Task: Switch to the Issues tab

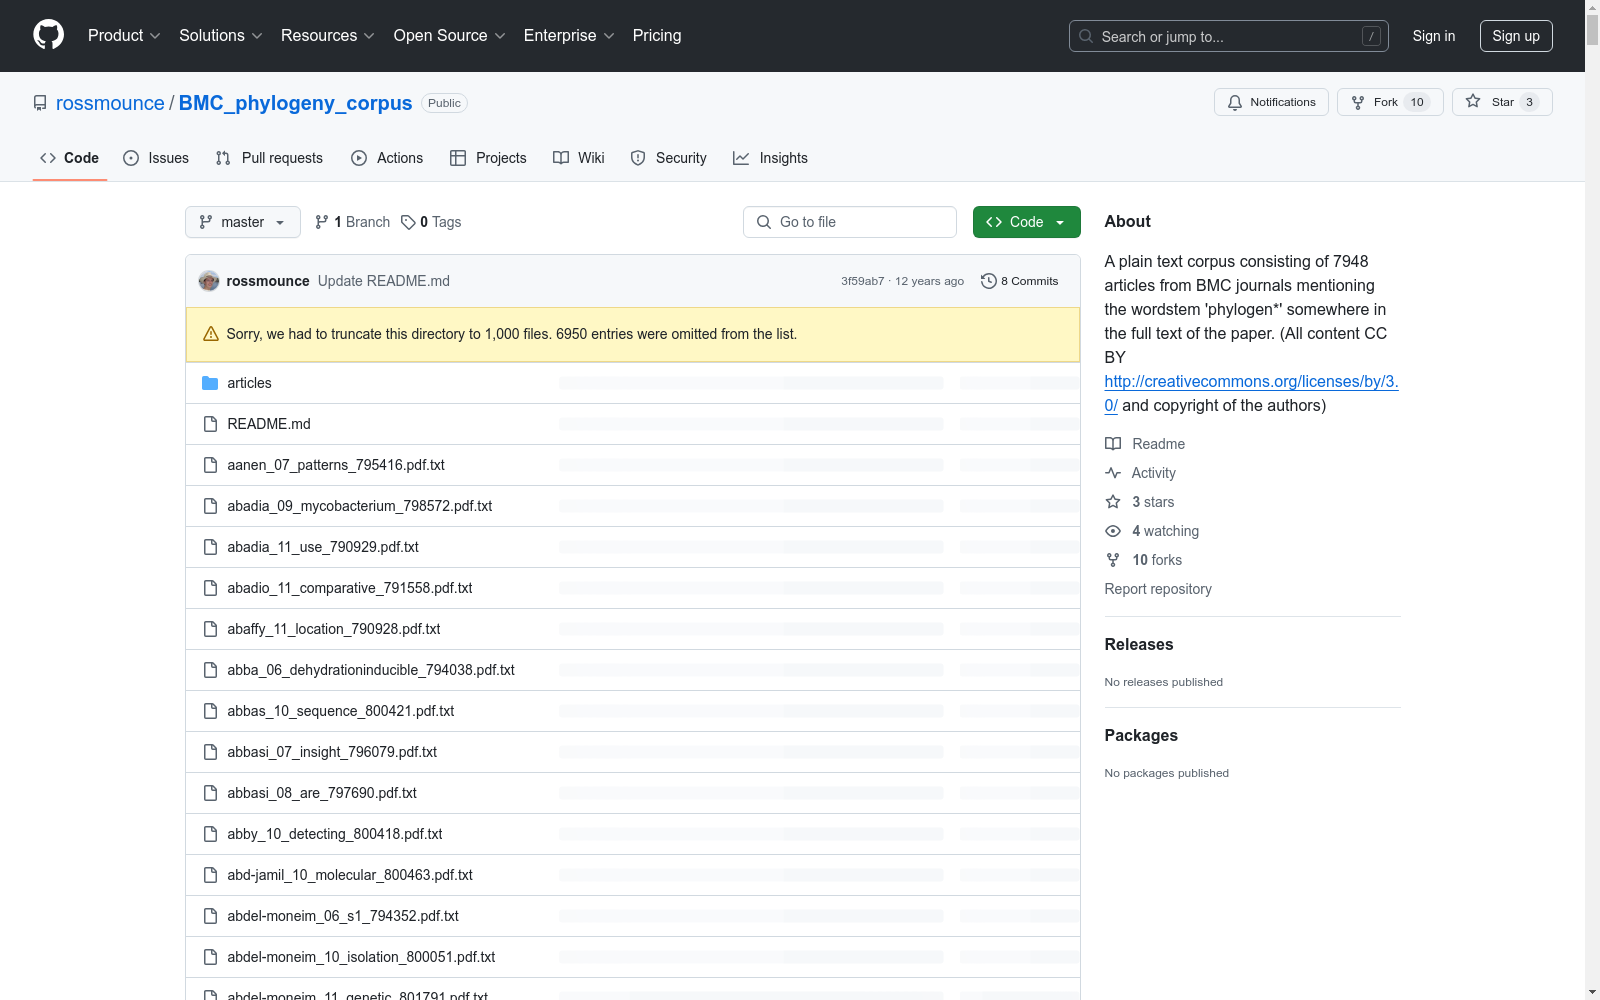Action: [x=156, y=158]
